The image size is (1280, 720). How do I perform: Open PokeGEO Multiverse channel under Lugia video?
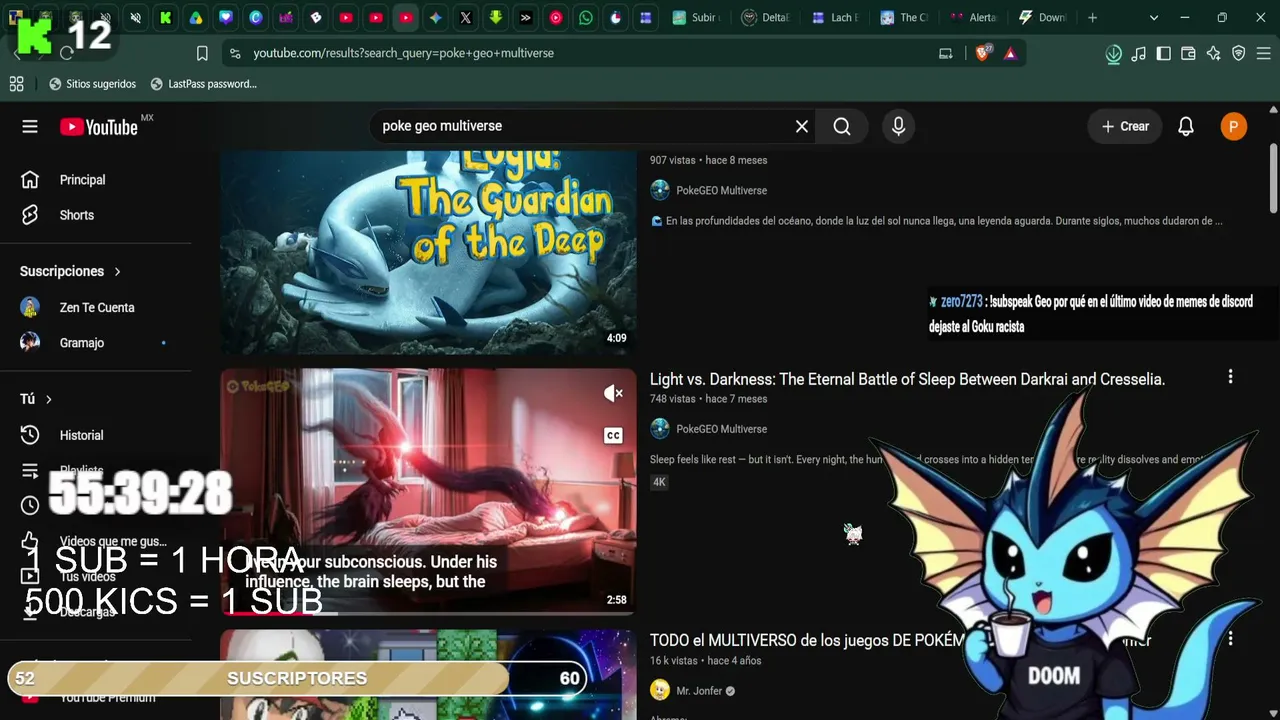click(721, 190)
